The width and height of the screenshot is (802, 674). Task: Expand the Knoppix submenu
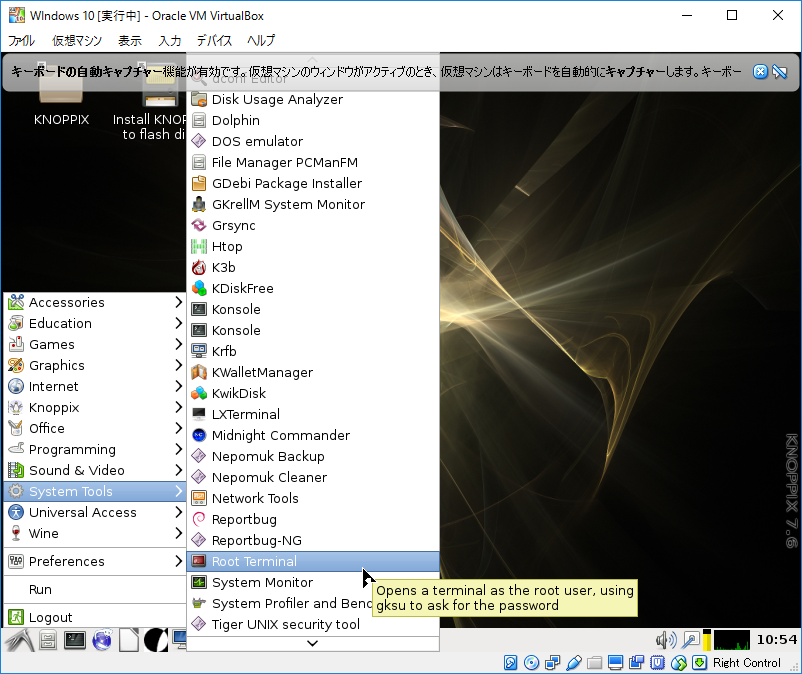(x=95, y=407)
